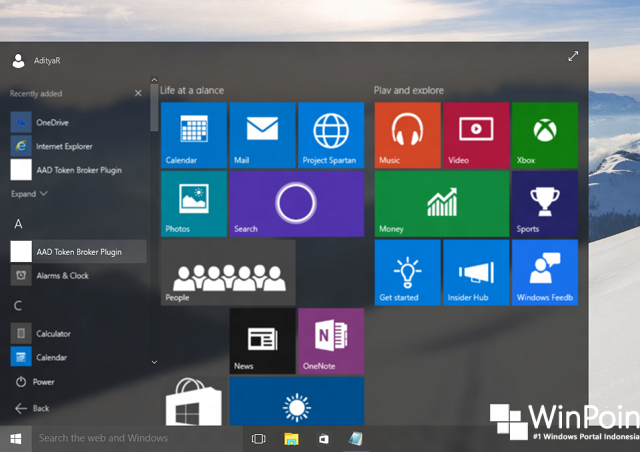Viewport: 640px width, 452px height.
Task: Click the letter C section header
Action: pos(18,305)
